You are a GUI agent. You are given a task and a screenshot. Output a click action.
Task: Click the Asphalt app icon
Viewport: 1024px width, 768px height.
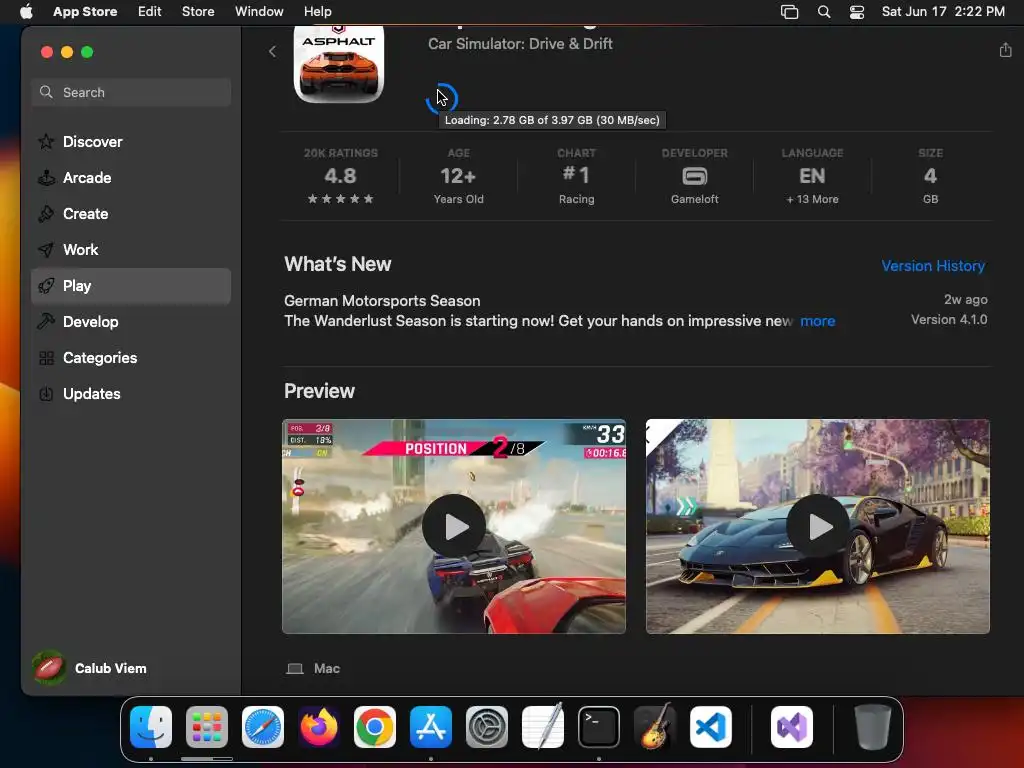coord(339,65)
